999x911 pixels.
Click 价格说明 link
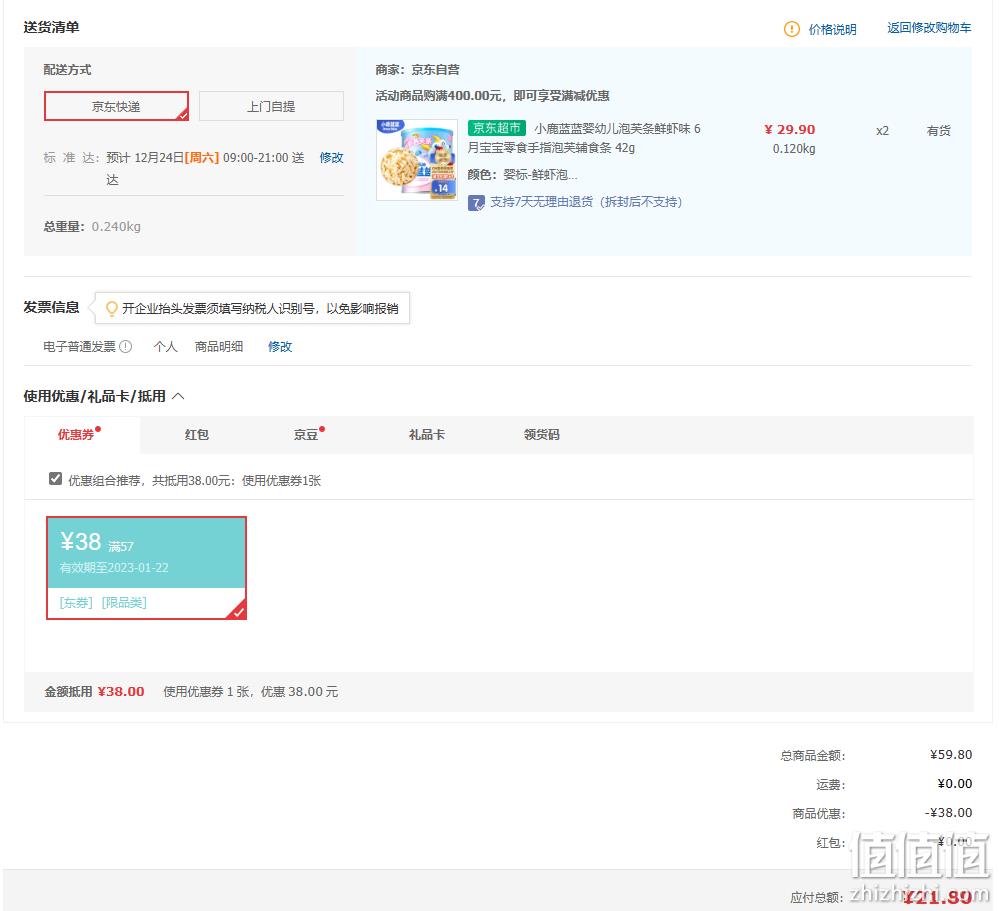[832, 29]
